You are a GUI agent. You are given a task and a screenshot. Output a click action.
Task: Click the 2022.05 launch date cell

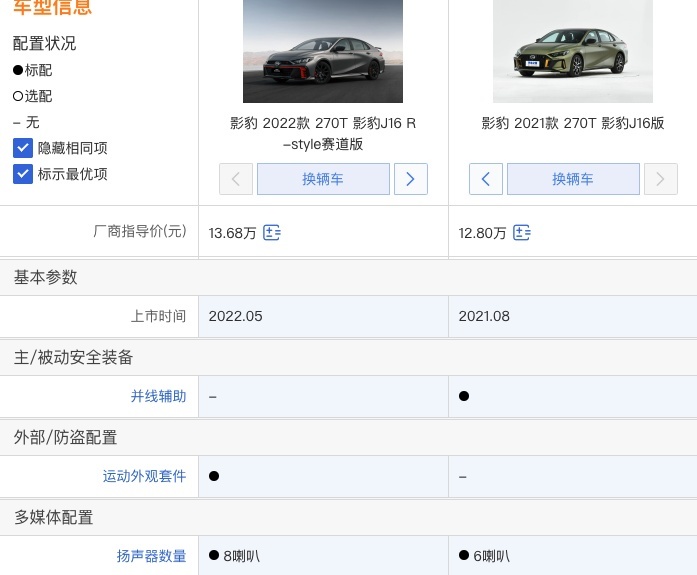click(323, 316)
